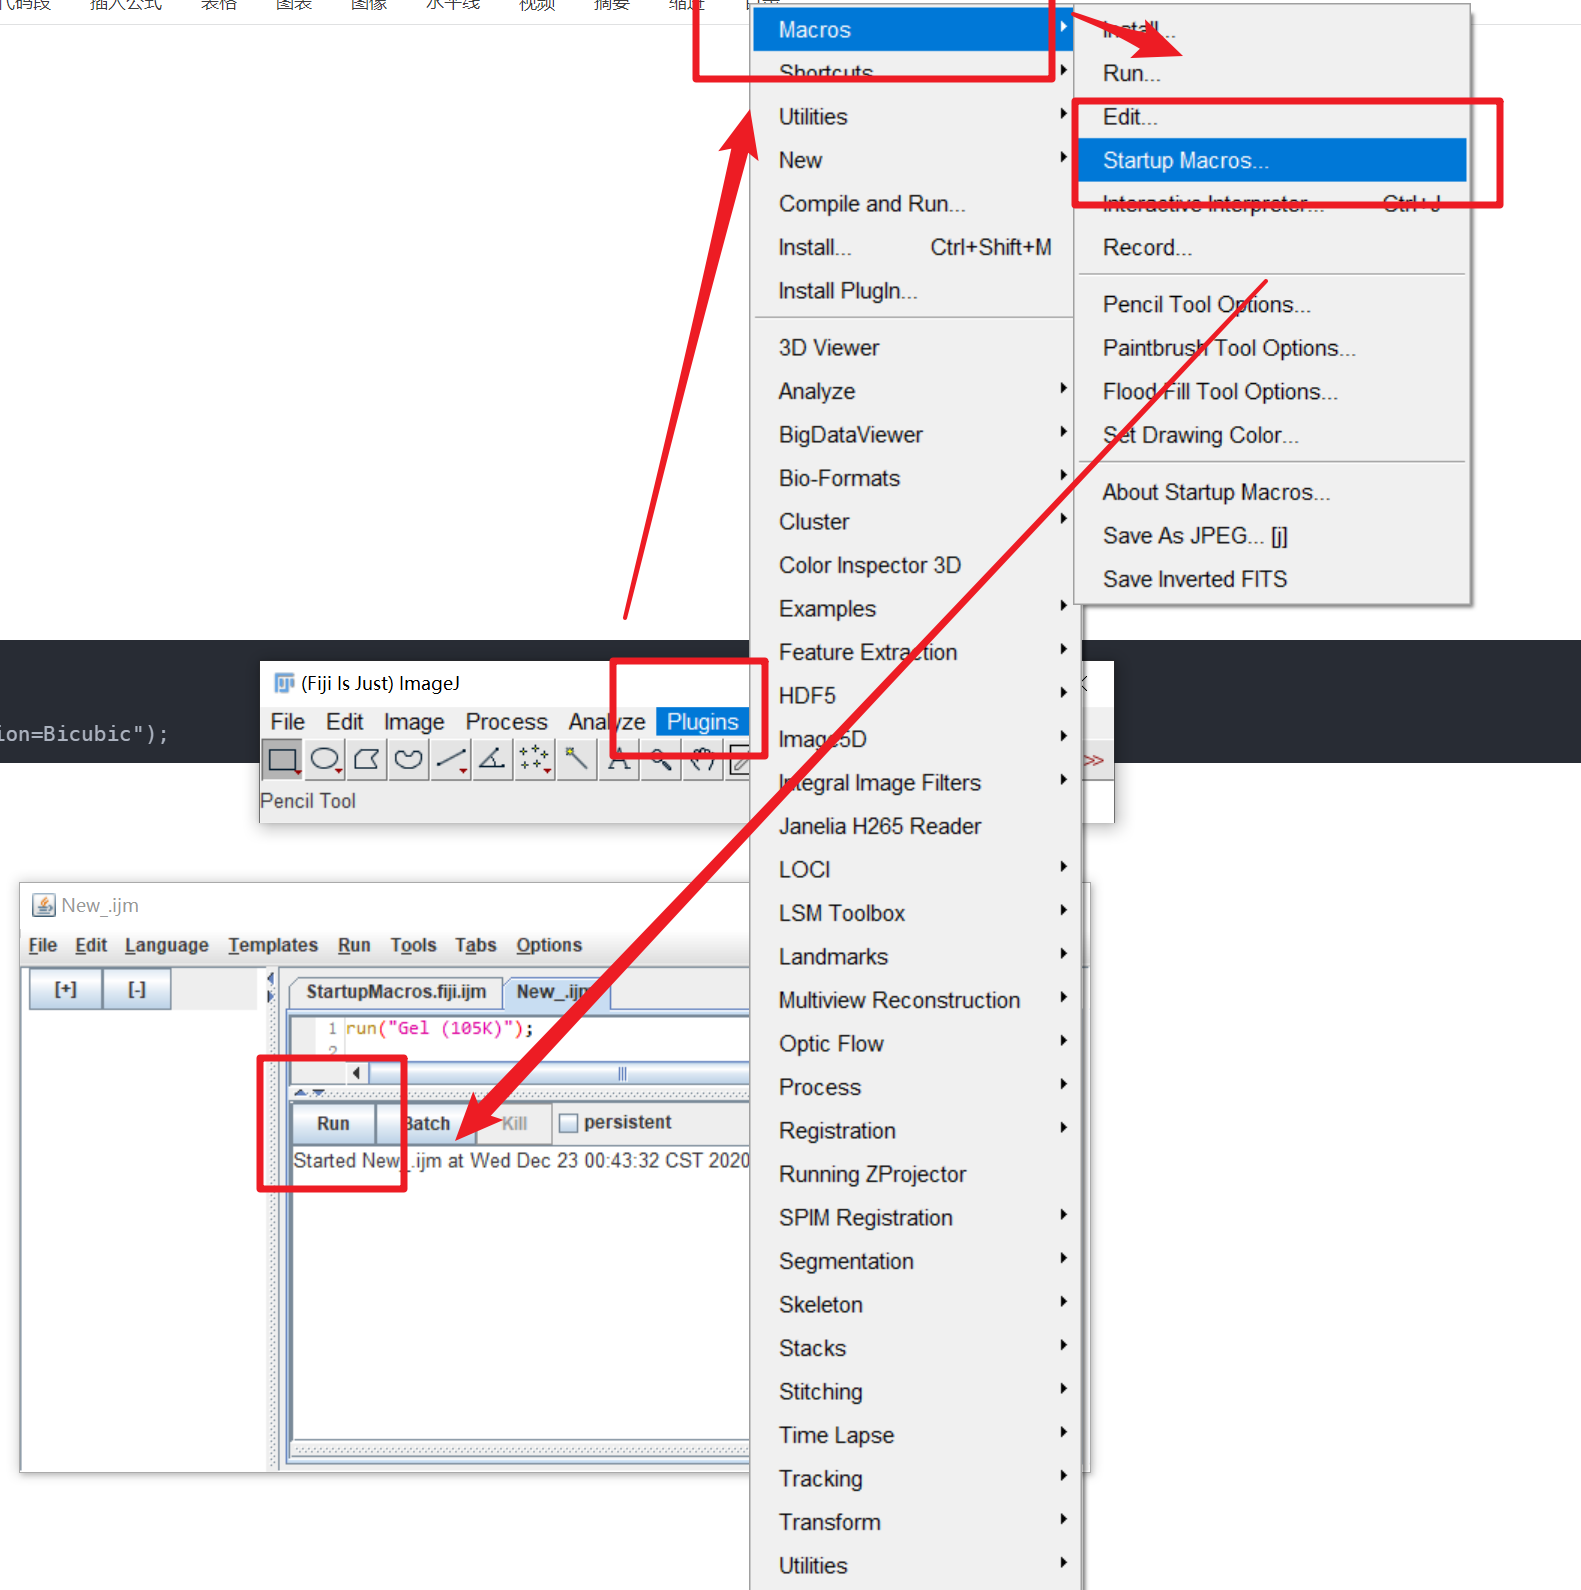Click the red More Tools arrows
This screenshot has width=1581, height=1590.
click(x=1094, y=760)
